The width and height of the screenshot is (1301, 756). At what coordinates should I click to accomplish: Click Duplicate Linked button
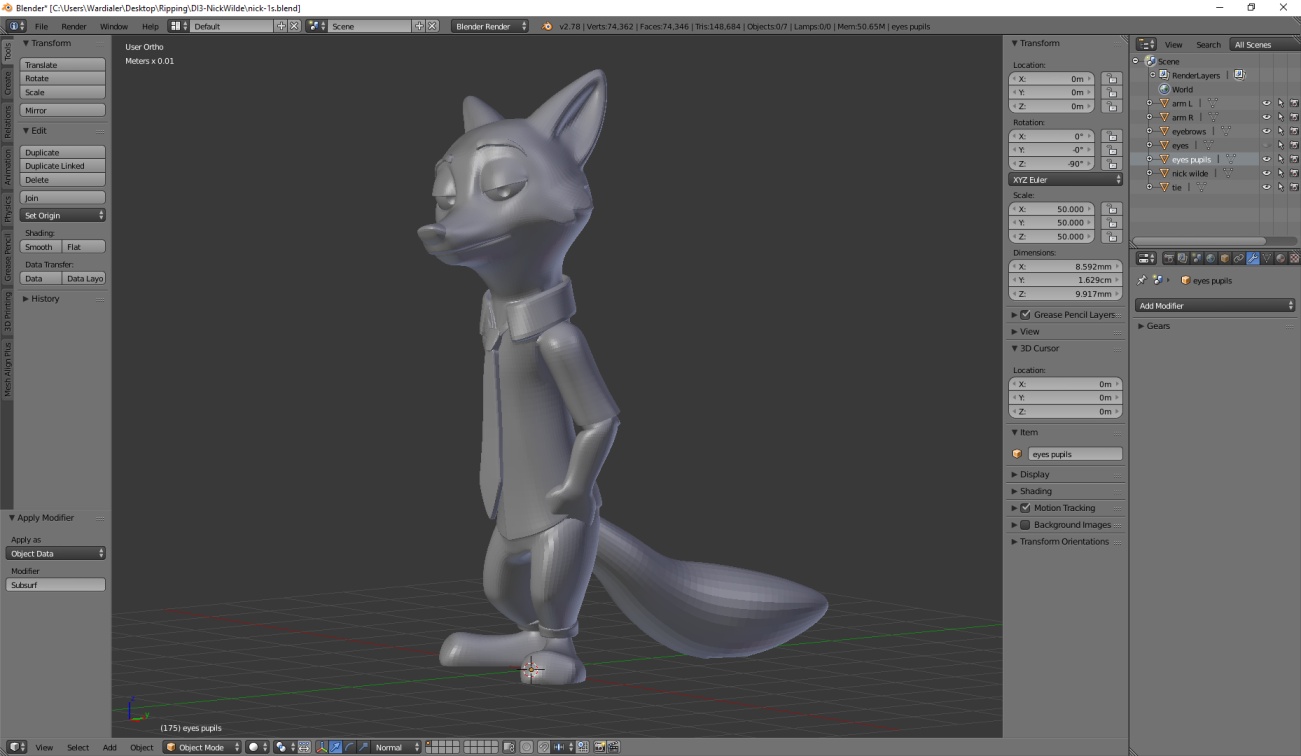tap(62, 166)
